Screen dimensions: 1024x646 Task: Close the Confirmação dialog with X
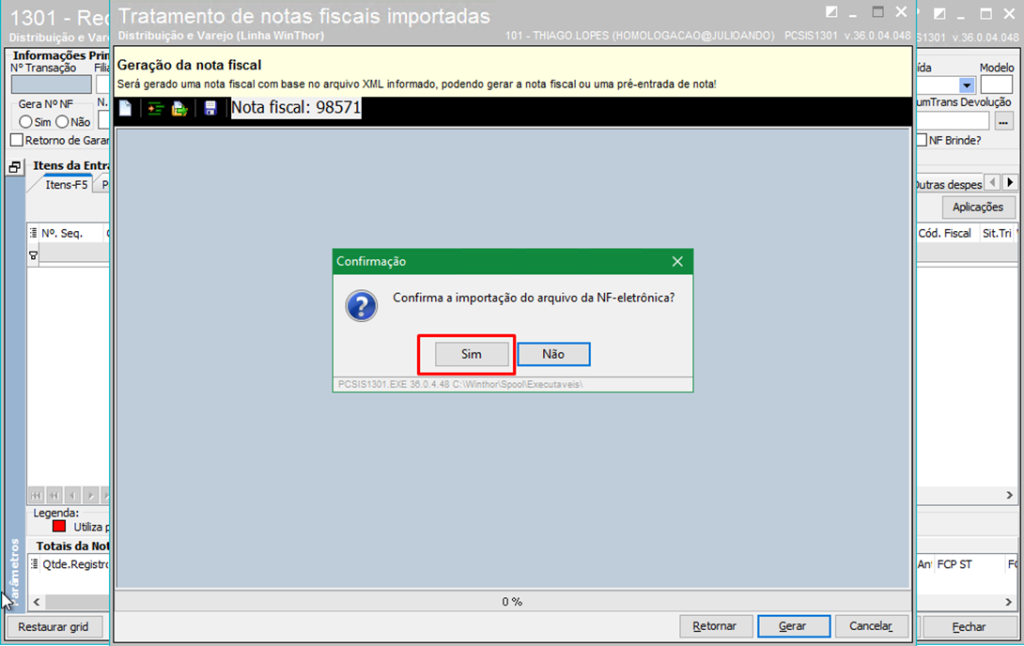677,261
